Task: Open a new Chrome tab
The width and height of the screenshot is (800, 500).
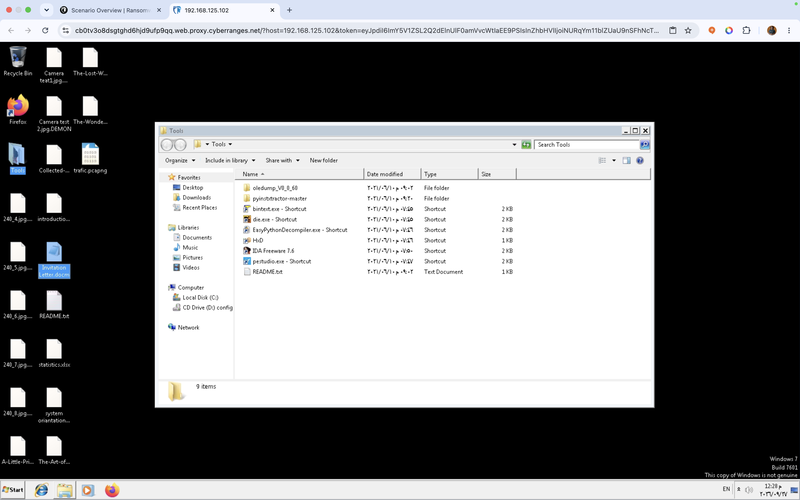Action: pos(289,10)
